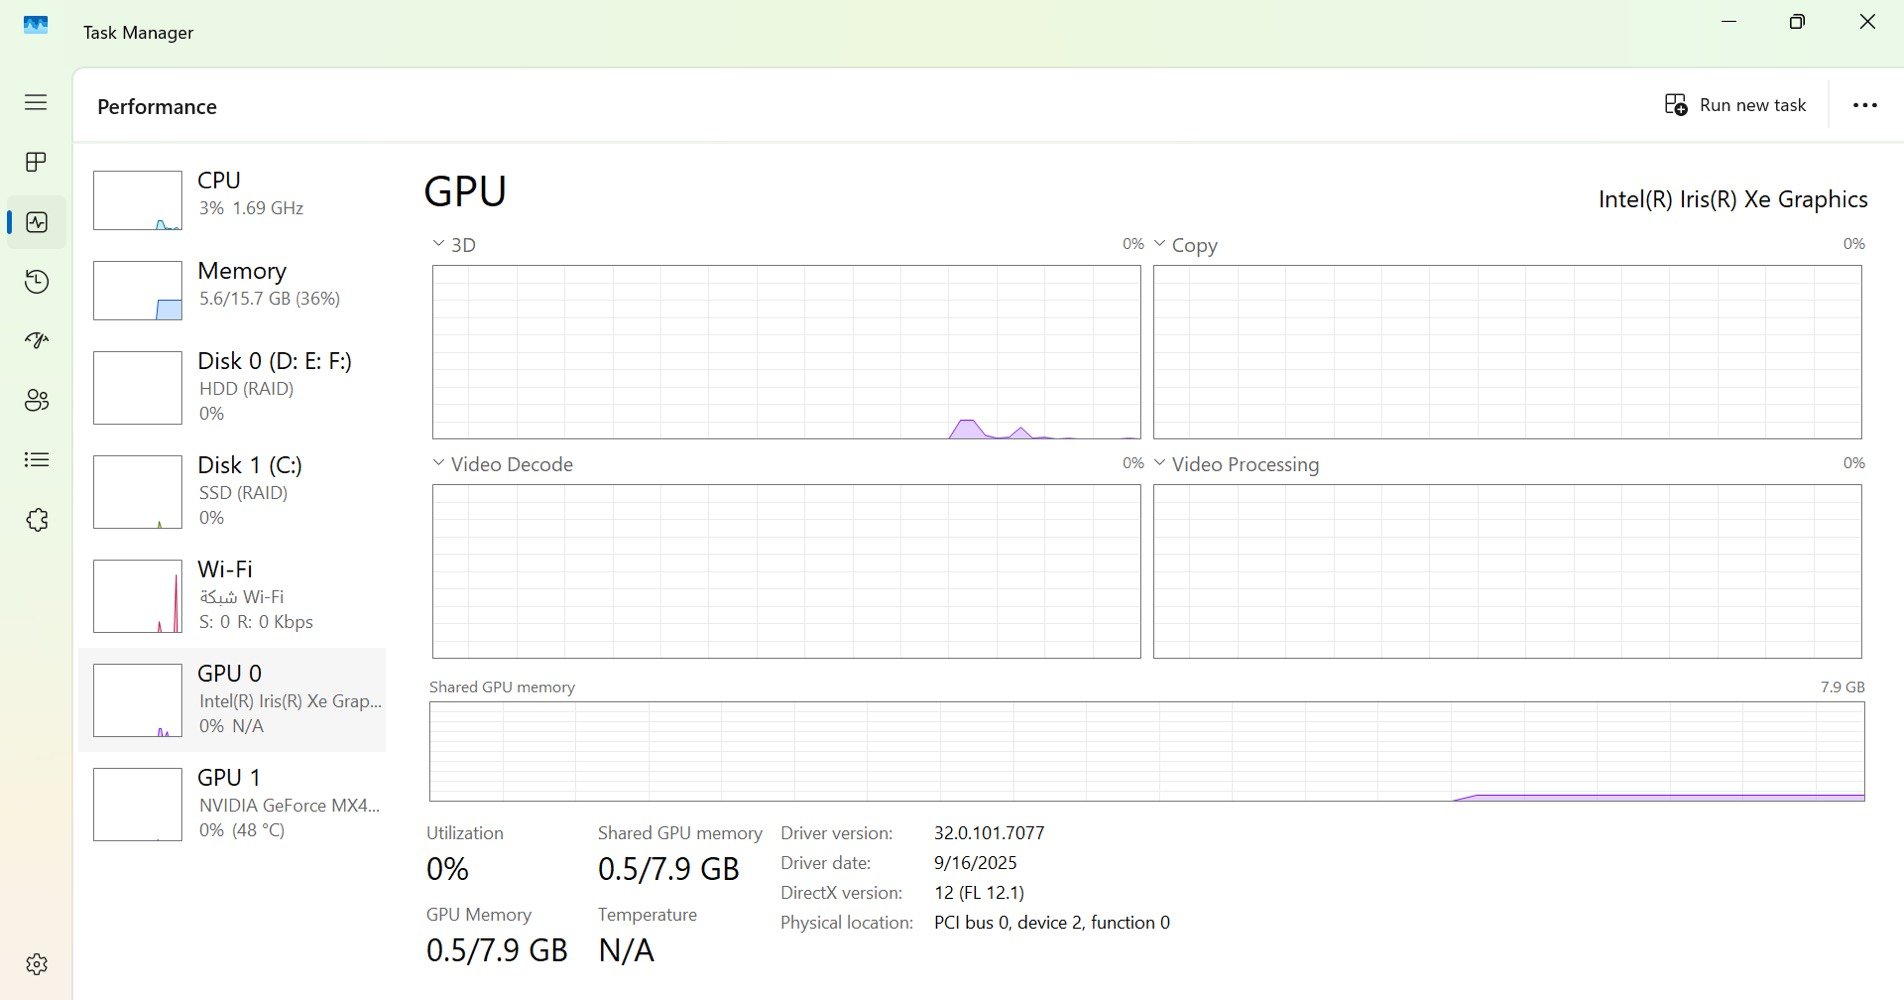Select CPU in performance list
Image resolution: width=1904 pixels, height=1000 pixels.
coord(232,200)
